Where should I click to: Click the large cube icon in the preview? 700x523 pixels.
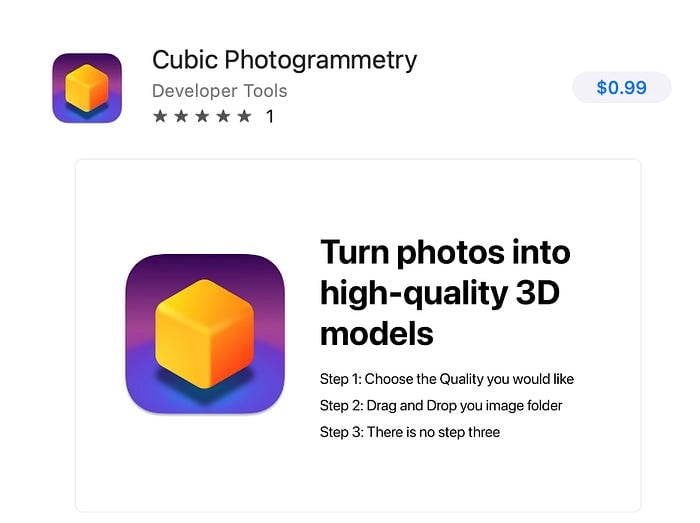pos(205,334)
